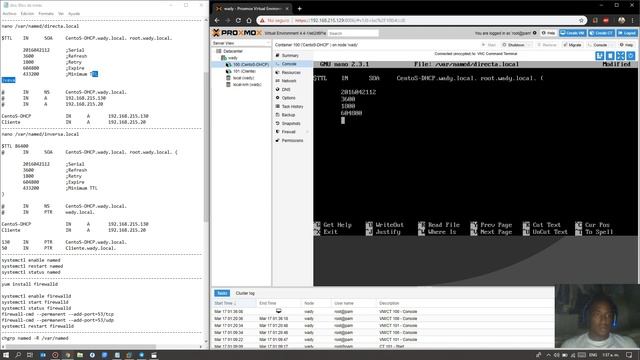Click the container toolbar Help button
Image resolution: width=640 pixels, height=360 pixels.
tap(627, 45)
